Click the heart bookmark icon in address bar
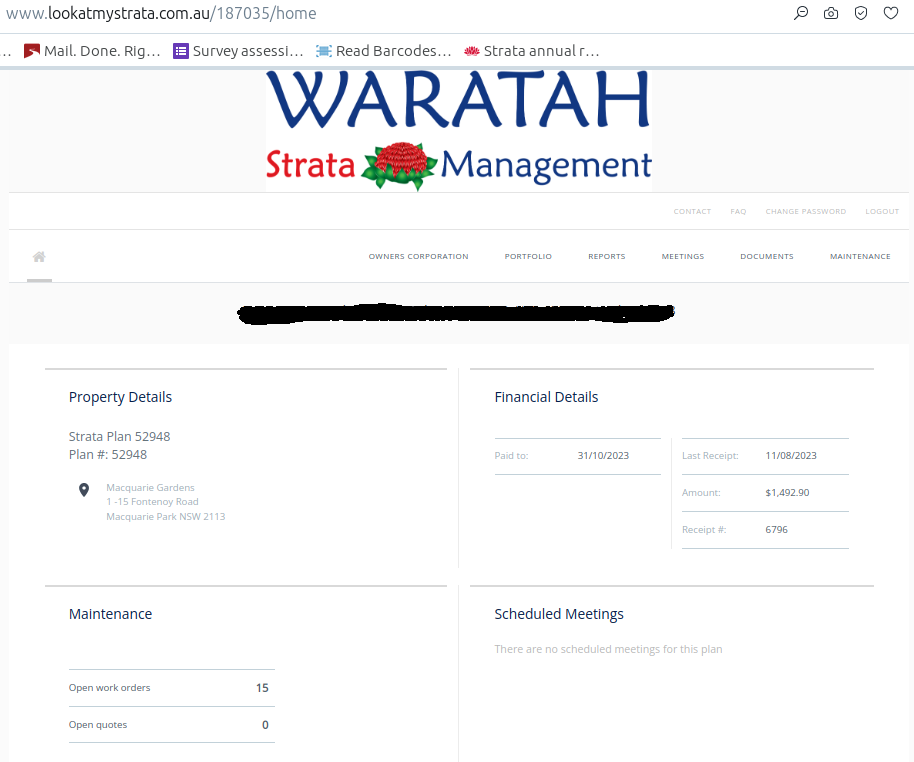This screenshot has height=762, width=914. tap(891, 13)
